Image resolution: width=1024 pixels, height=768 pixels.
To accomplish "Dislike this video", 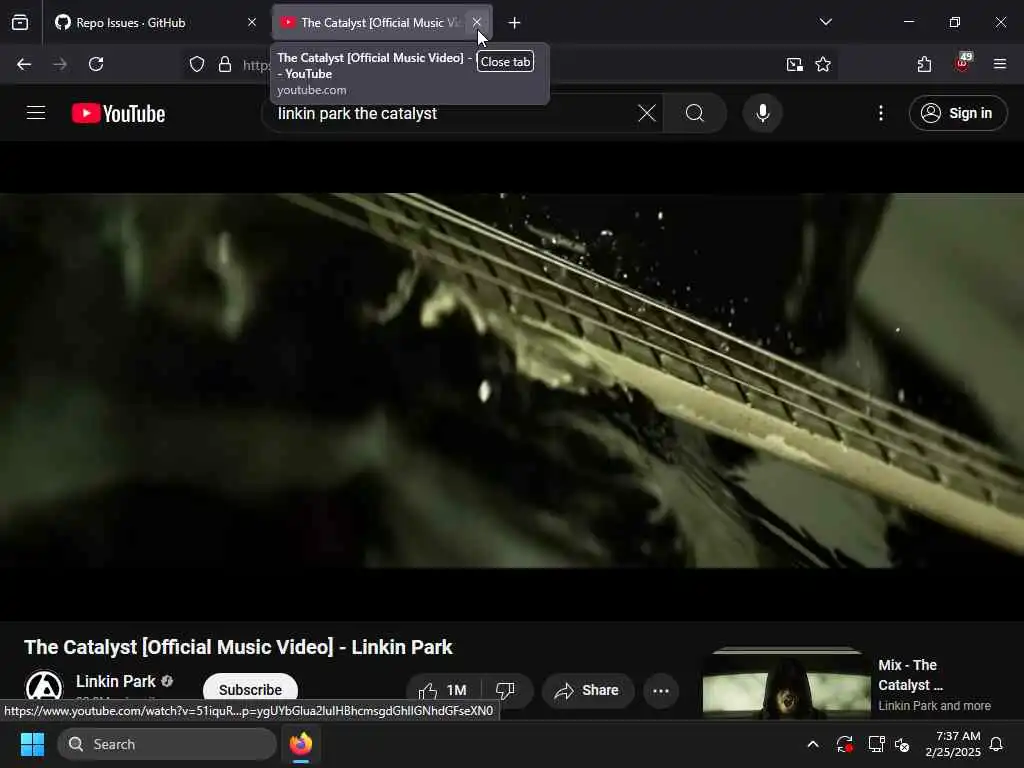I will 506,690.
